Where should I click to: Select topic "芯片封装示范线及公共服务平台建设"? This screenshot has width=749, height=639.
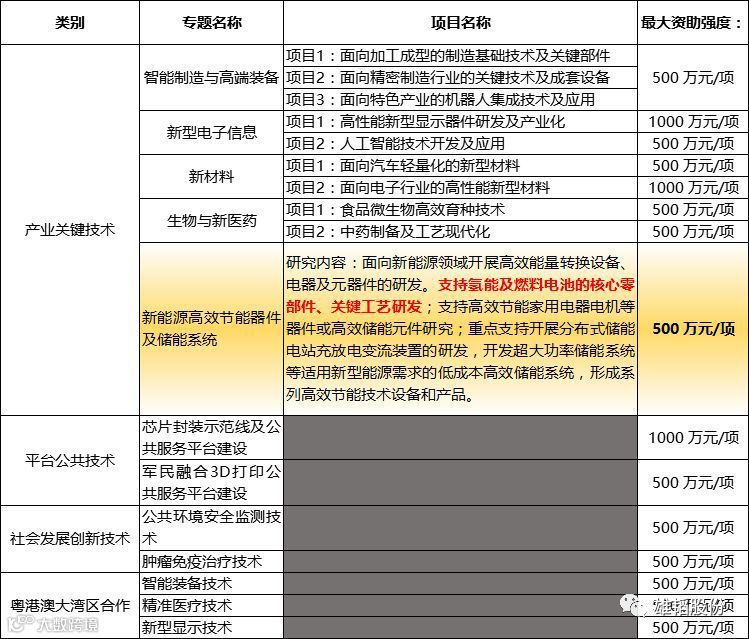[212, 437]
